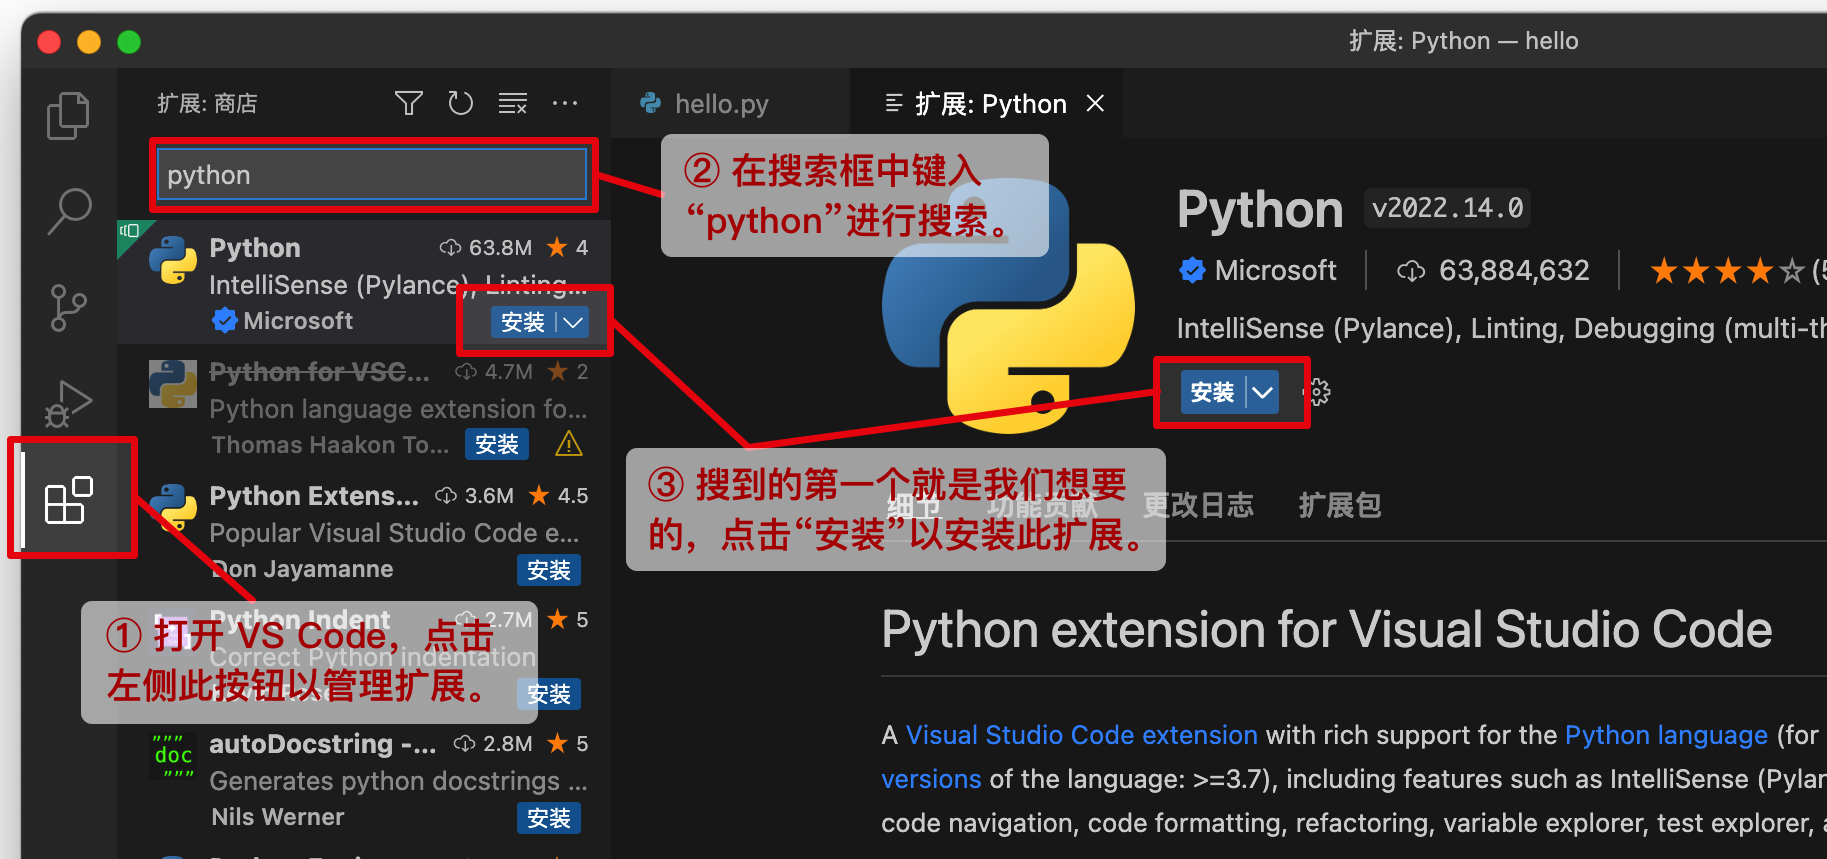Open the Search view in activity bar
This screenshot has width=1827, height=859.
click(68, 211)
